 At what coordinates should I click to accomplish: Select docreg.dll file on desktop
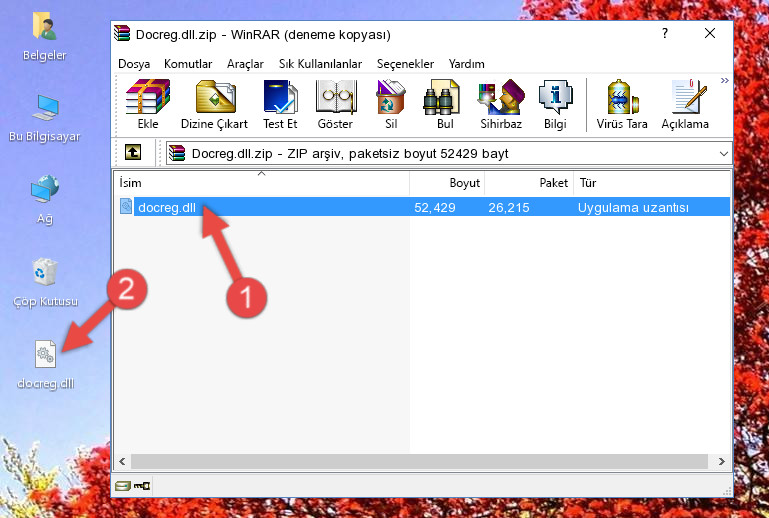click(46, 364)
